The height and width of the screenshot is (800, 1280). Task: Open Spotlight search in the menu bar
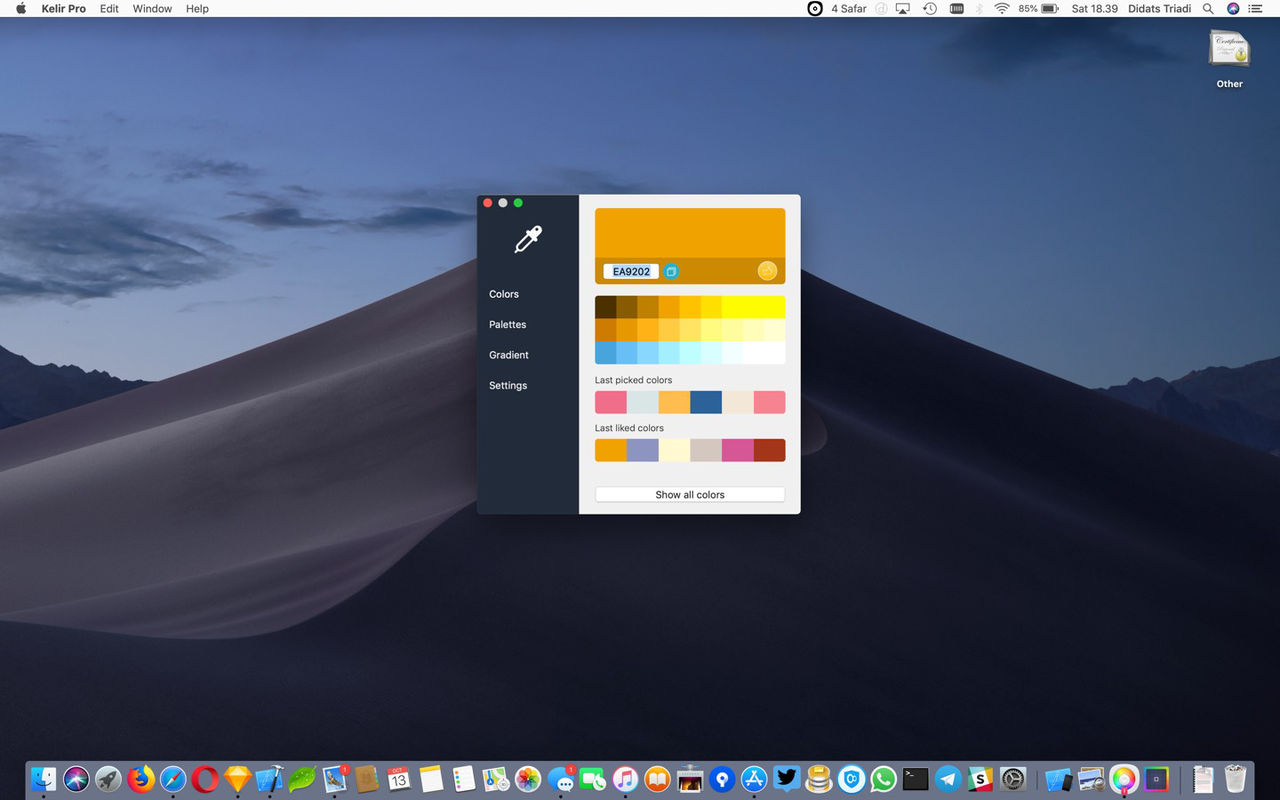[x=1208, y=8]
